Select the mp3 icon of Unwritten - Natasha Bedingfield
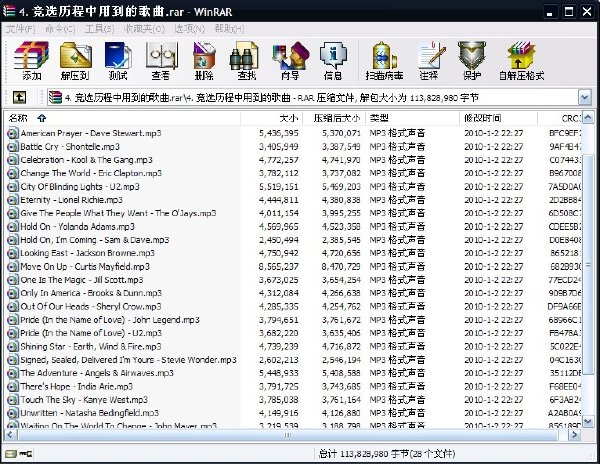The image size is (600, 464). [13, 413]
